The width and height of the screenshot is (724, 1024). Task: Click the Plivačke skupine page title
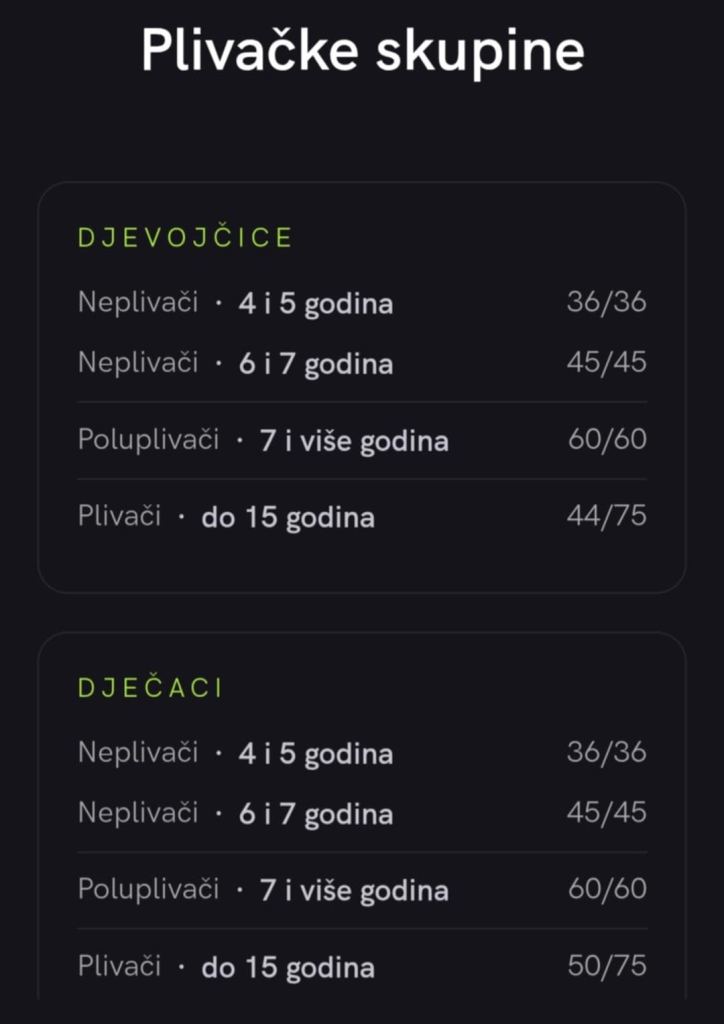(x=362, y=51)
